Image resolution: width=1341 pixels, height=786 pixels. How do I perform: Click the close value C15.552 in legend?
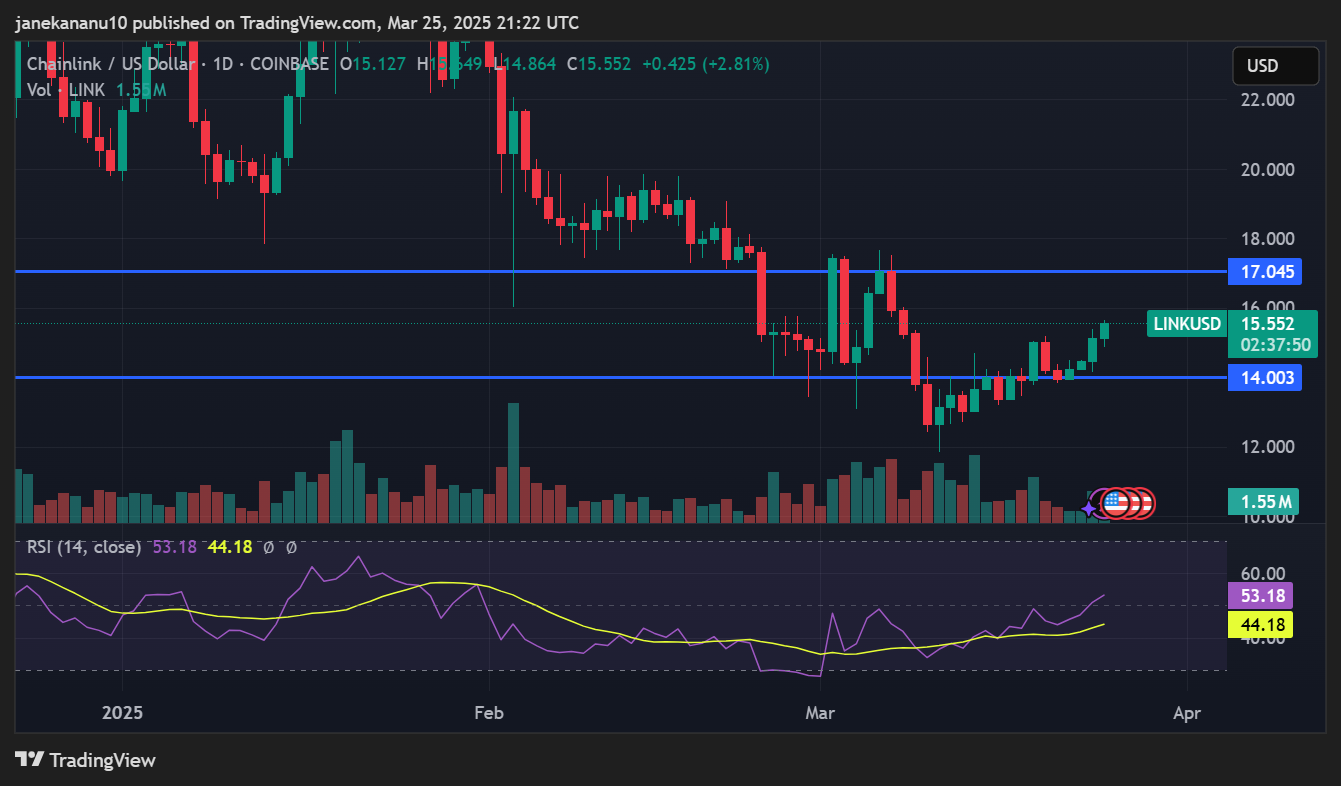coord(599,64)
